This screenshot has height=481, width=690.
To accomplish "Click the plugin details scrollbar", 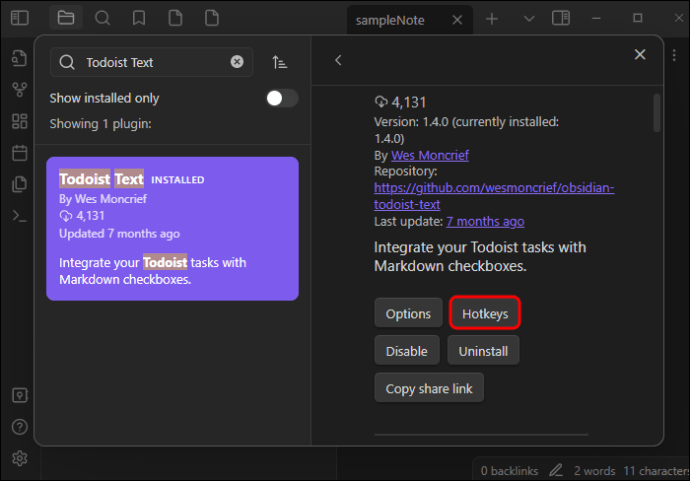I will [657, 113].
